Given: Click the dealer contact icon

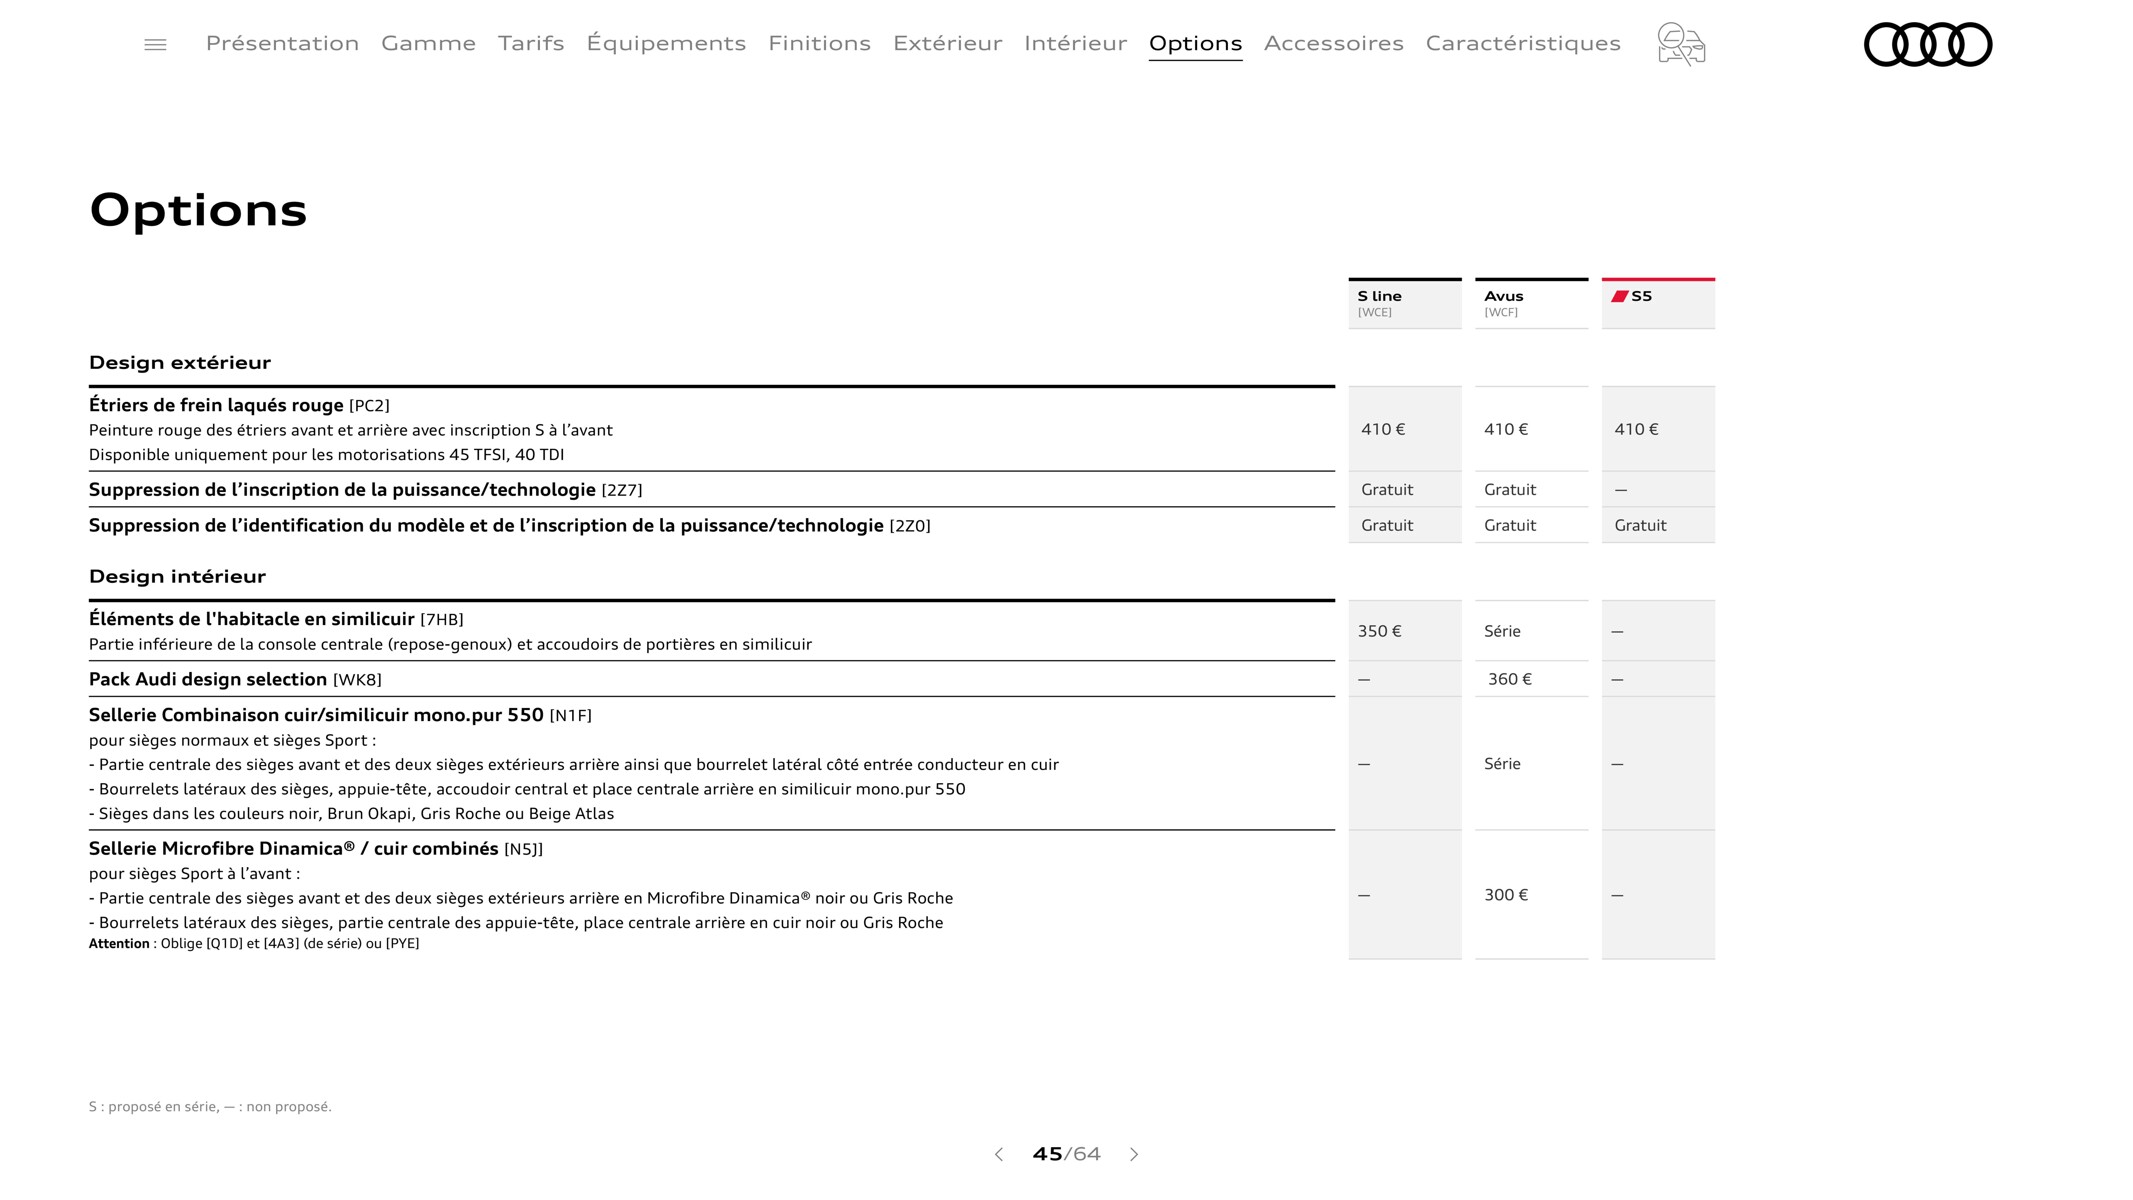Looking at the screenshot, I should (x=1681, y=45).
